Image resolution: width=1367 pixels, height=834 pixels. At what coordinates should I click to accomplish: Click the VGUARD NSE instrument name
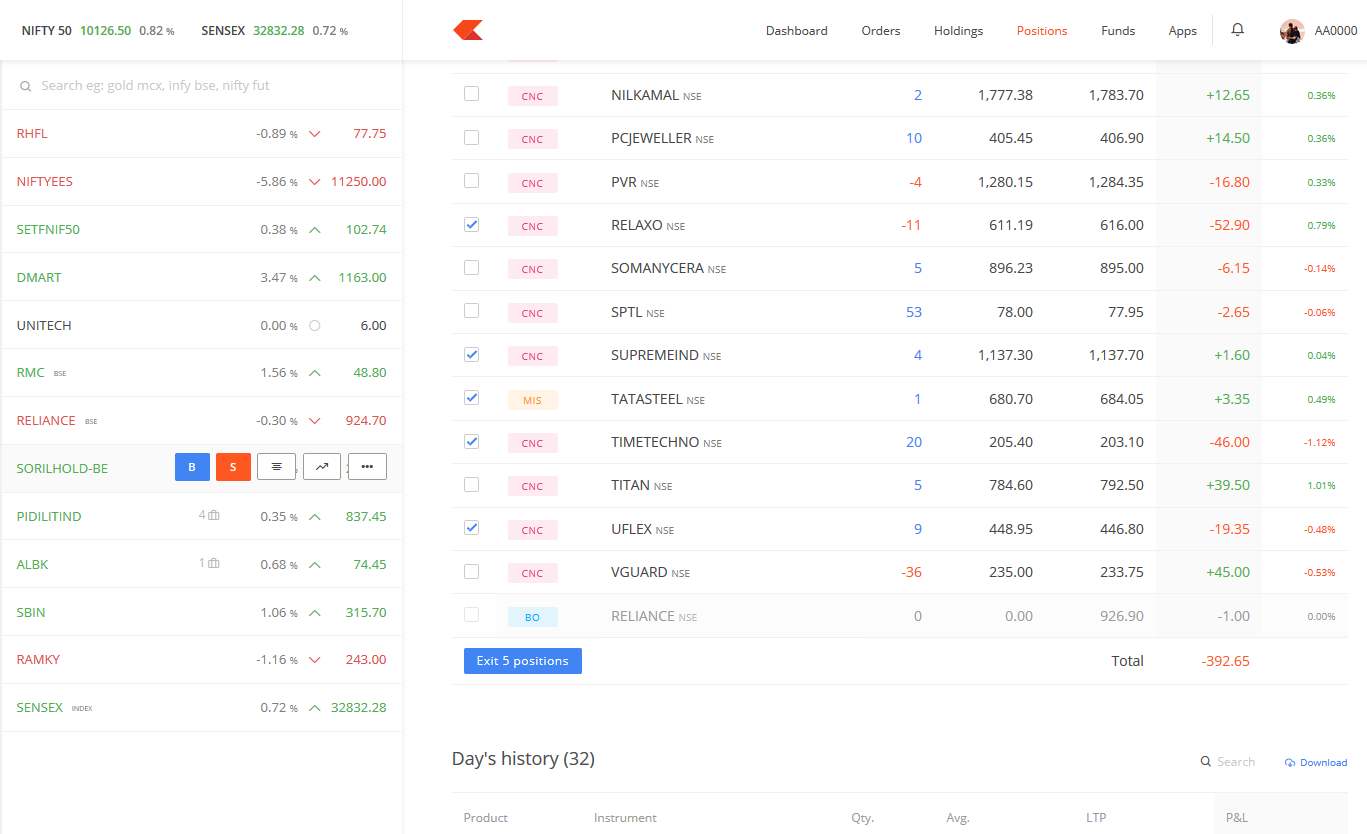coord(650,572)
